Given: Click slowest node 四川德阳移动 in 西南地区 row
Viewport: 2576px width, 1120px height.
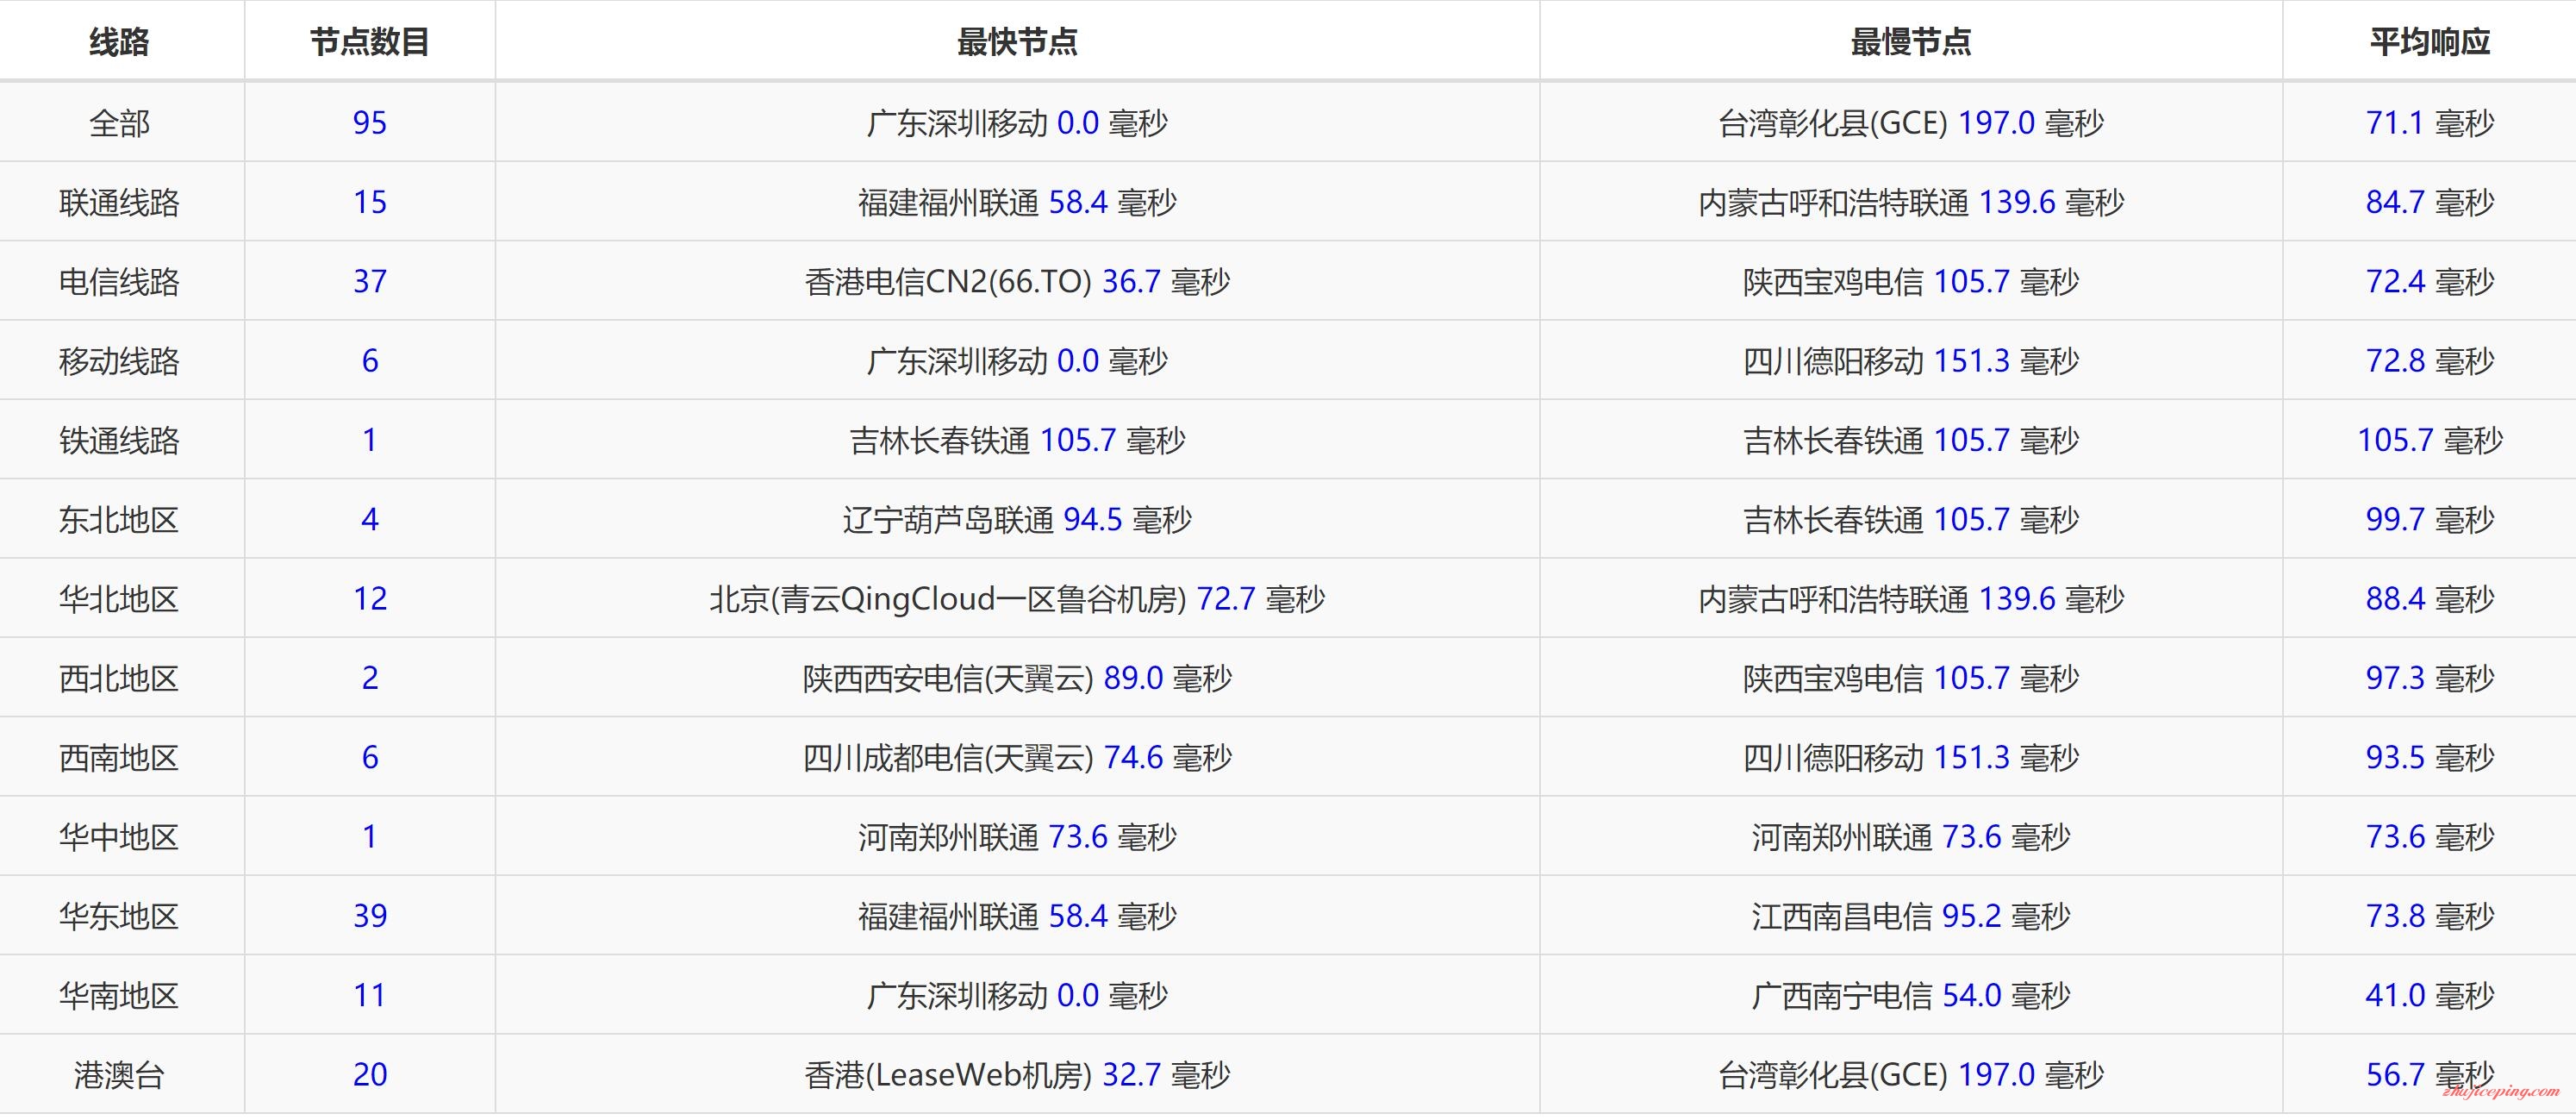Looking at the screenshot, I should tap(1833, 758).
